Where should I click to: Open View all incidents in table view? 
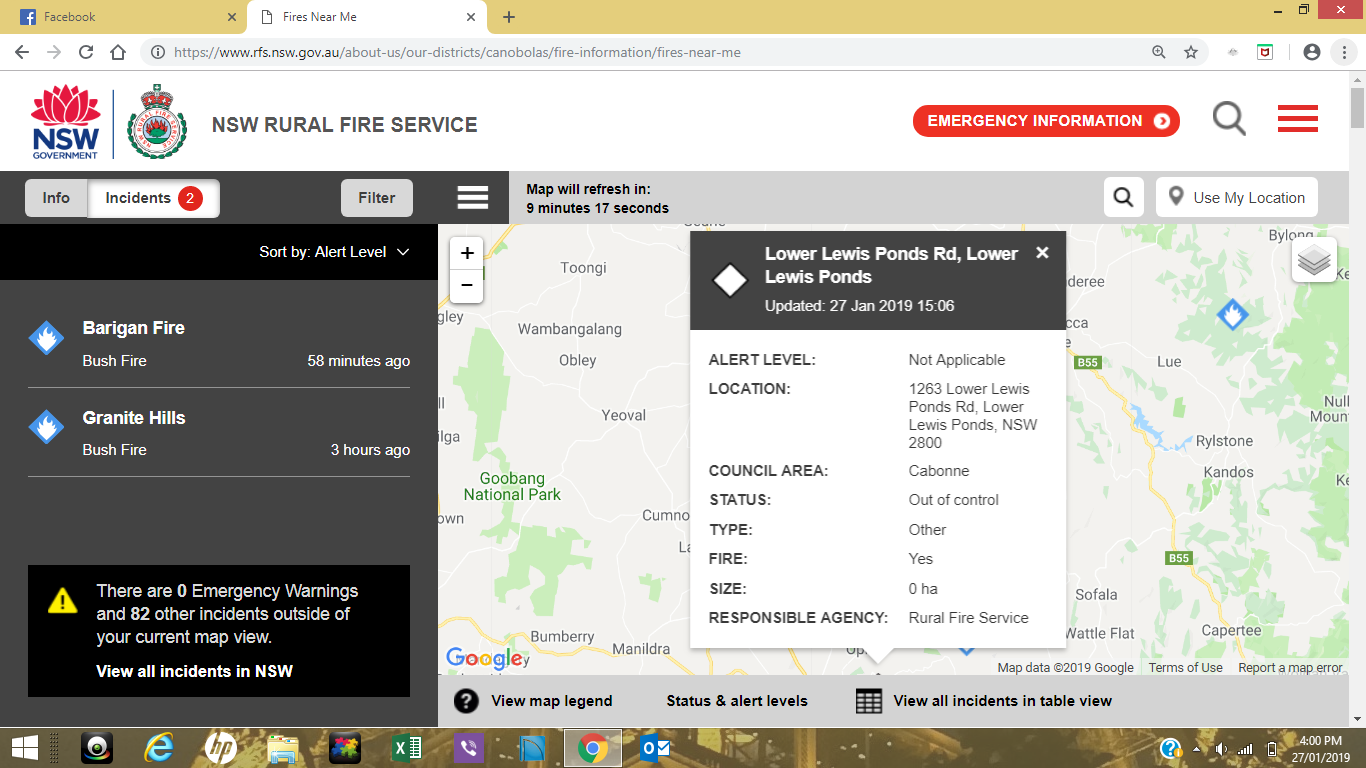(1002, 701)
